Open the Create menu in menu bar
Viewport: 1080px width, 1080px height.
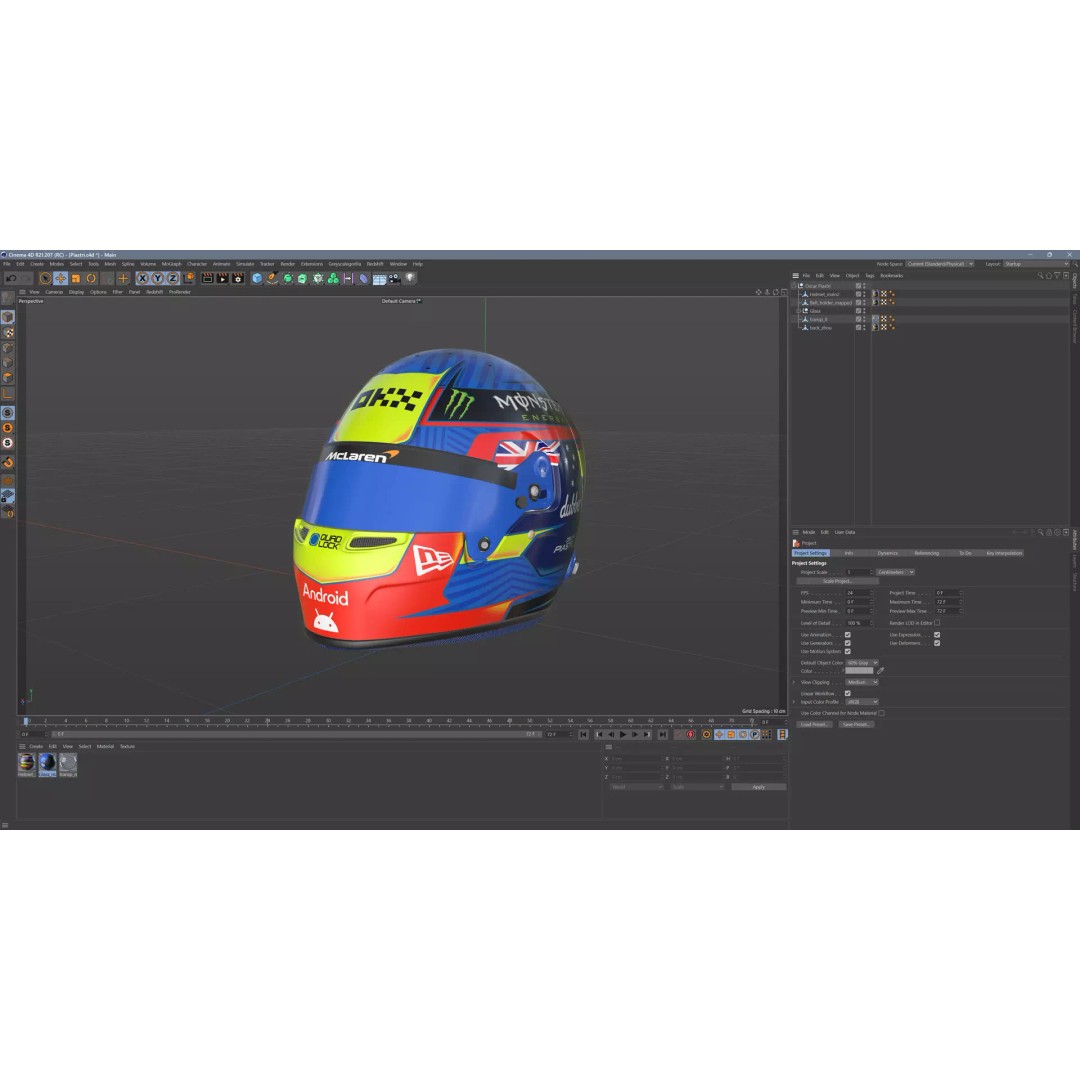pyautogui.click(x=37, y=264)
